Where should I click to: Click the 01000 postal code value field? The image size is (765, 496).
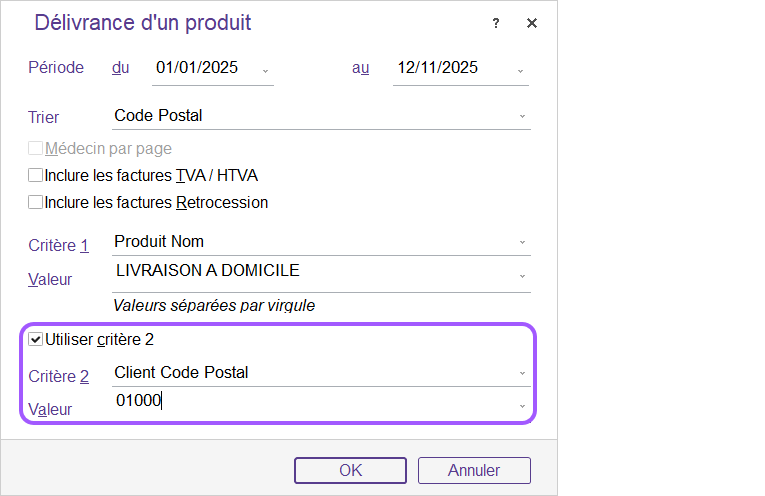(300, 402)
